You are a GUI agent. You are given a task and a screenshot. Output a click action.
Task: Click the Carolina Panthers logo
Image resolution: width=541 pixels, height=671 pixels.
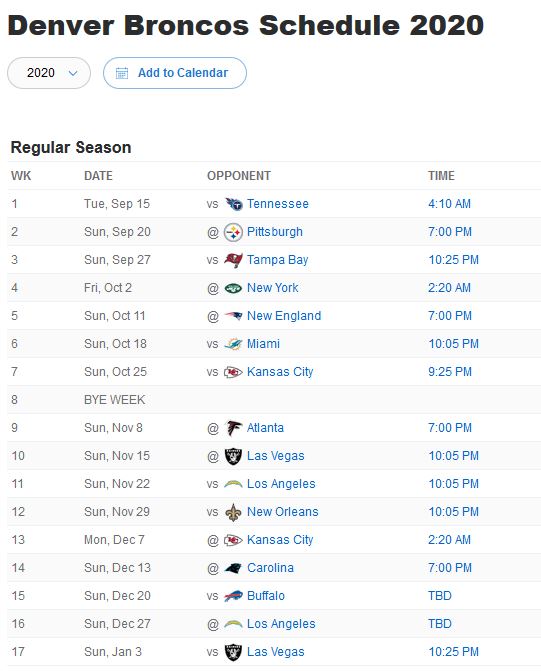[x=233, y=568]
